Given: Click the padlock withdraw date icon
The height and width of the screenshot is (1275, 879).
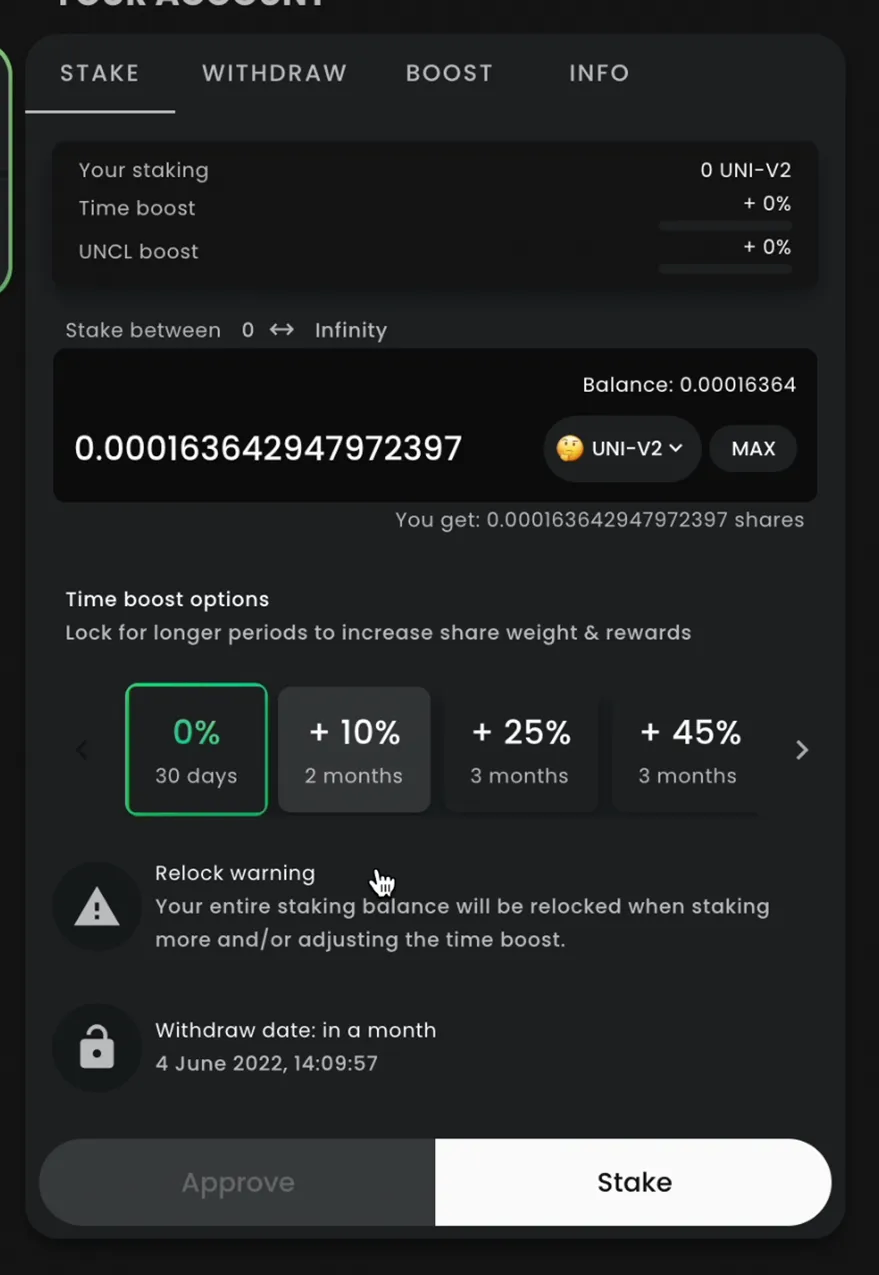Looking at the screenshot, I should coord(97,1049).
